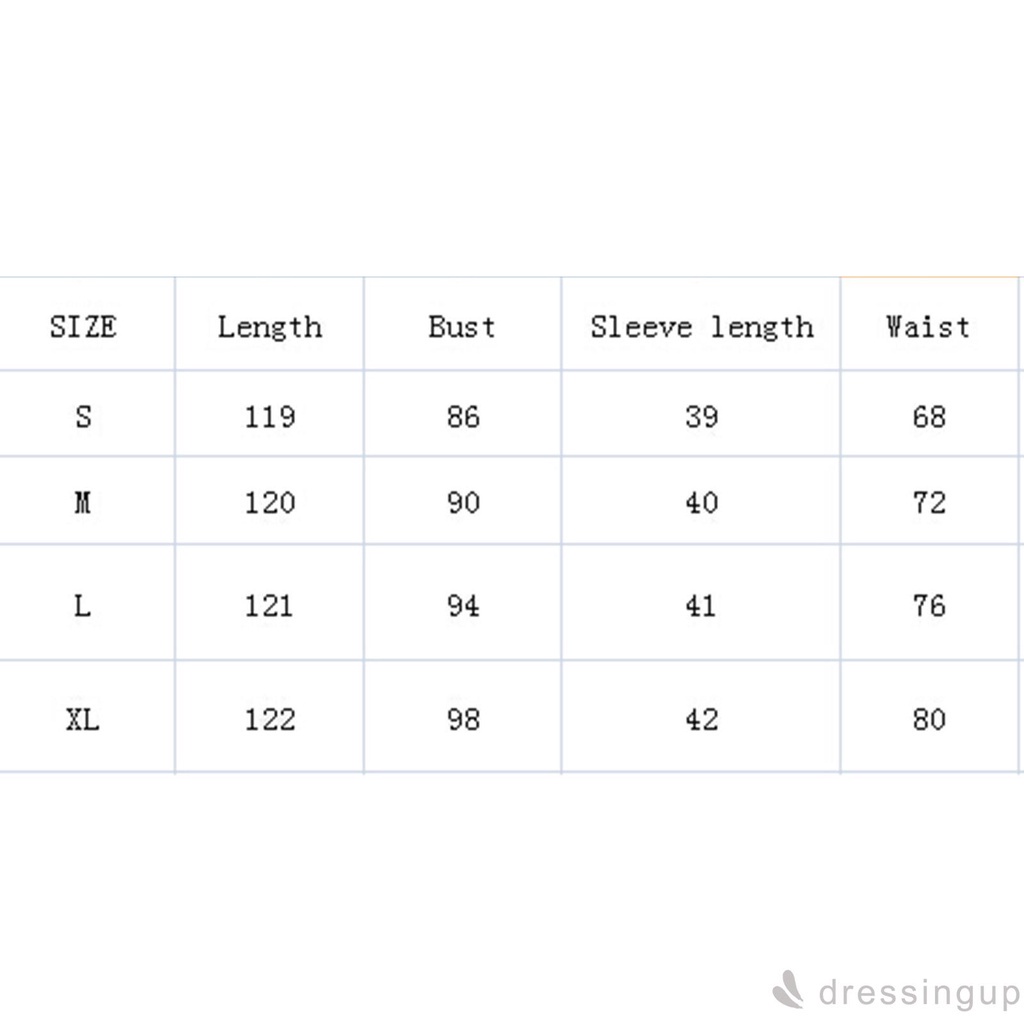Image resolution: width=1024 pixels, height=1024 pixels.
Task: Select waist value 80 in XL row
Action: (x=929, y=719)
